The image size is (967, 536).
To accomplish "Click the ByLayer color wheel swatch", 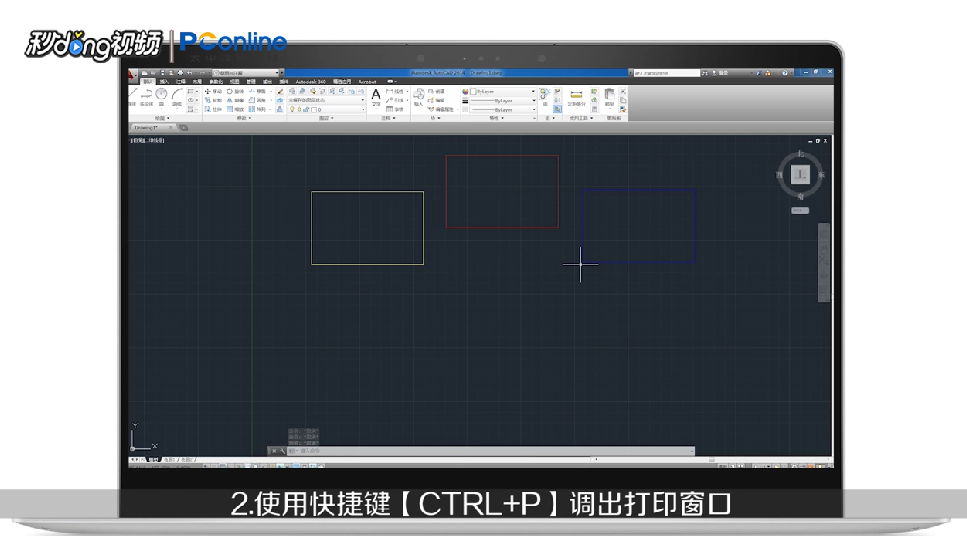I will coord(465,91).
